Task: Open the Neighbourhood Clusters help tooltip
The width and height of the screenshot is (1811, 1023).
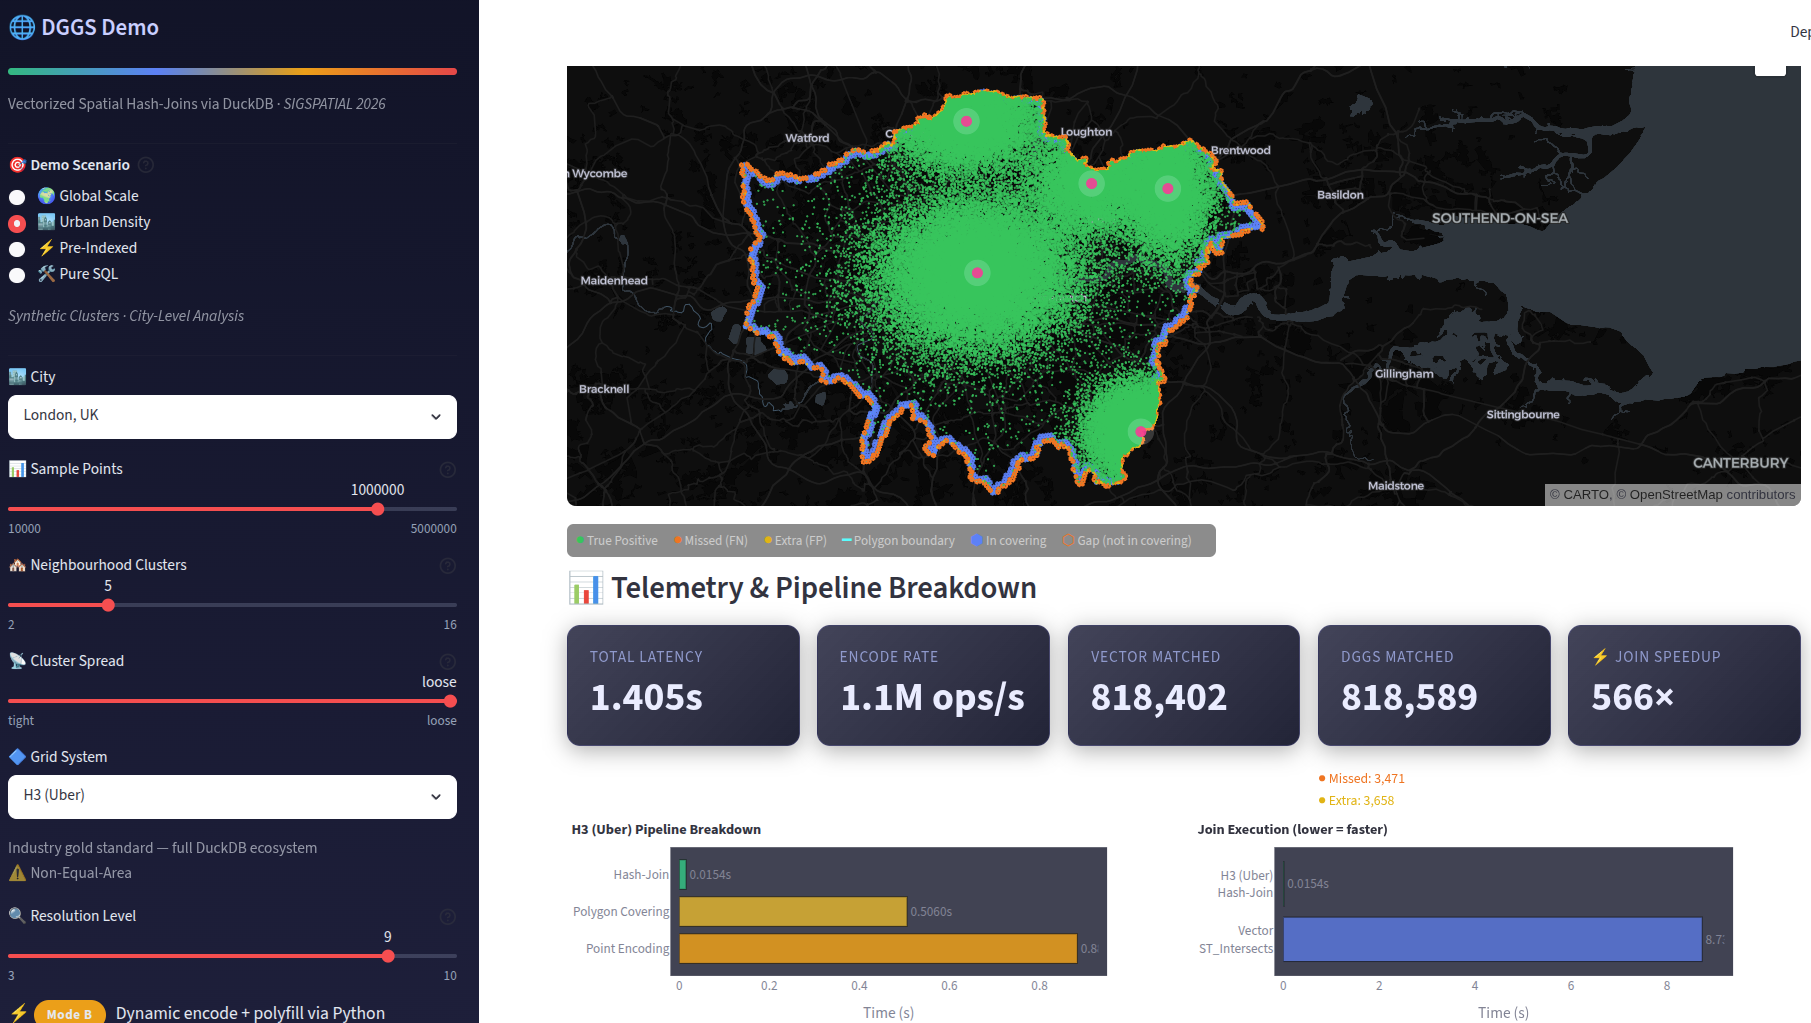Action: 448,565
